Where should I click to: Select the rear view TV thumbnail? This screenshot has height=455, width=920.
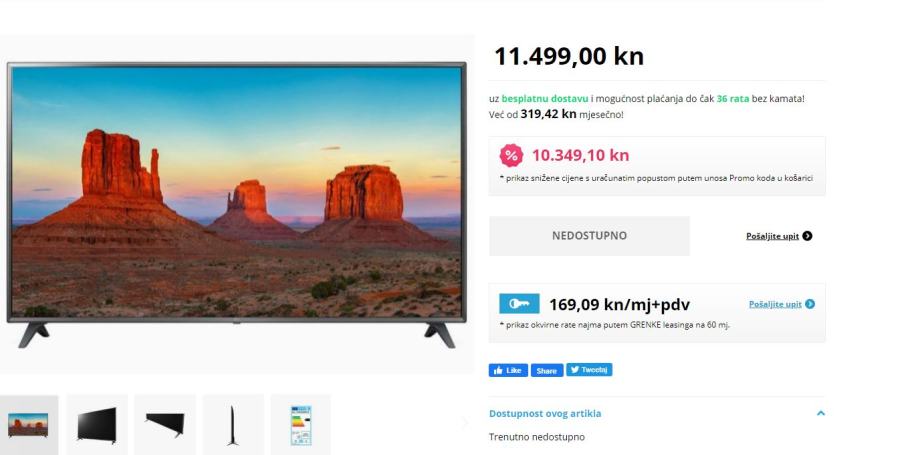click(165, 425)
